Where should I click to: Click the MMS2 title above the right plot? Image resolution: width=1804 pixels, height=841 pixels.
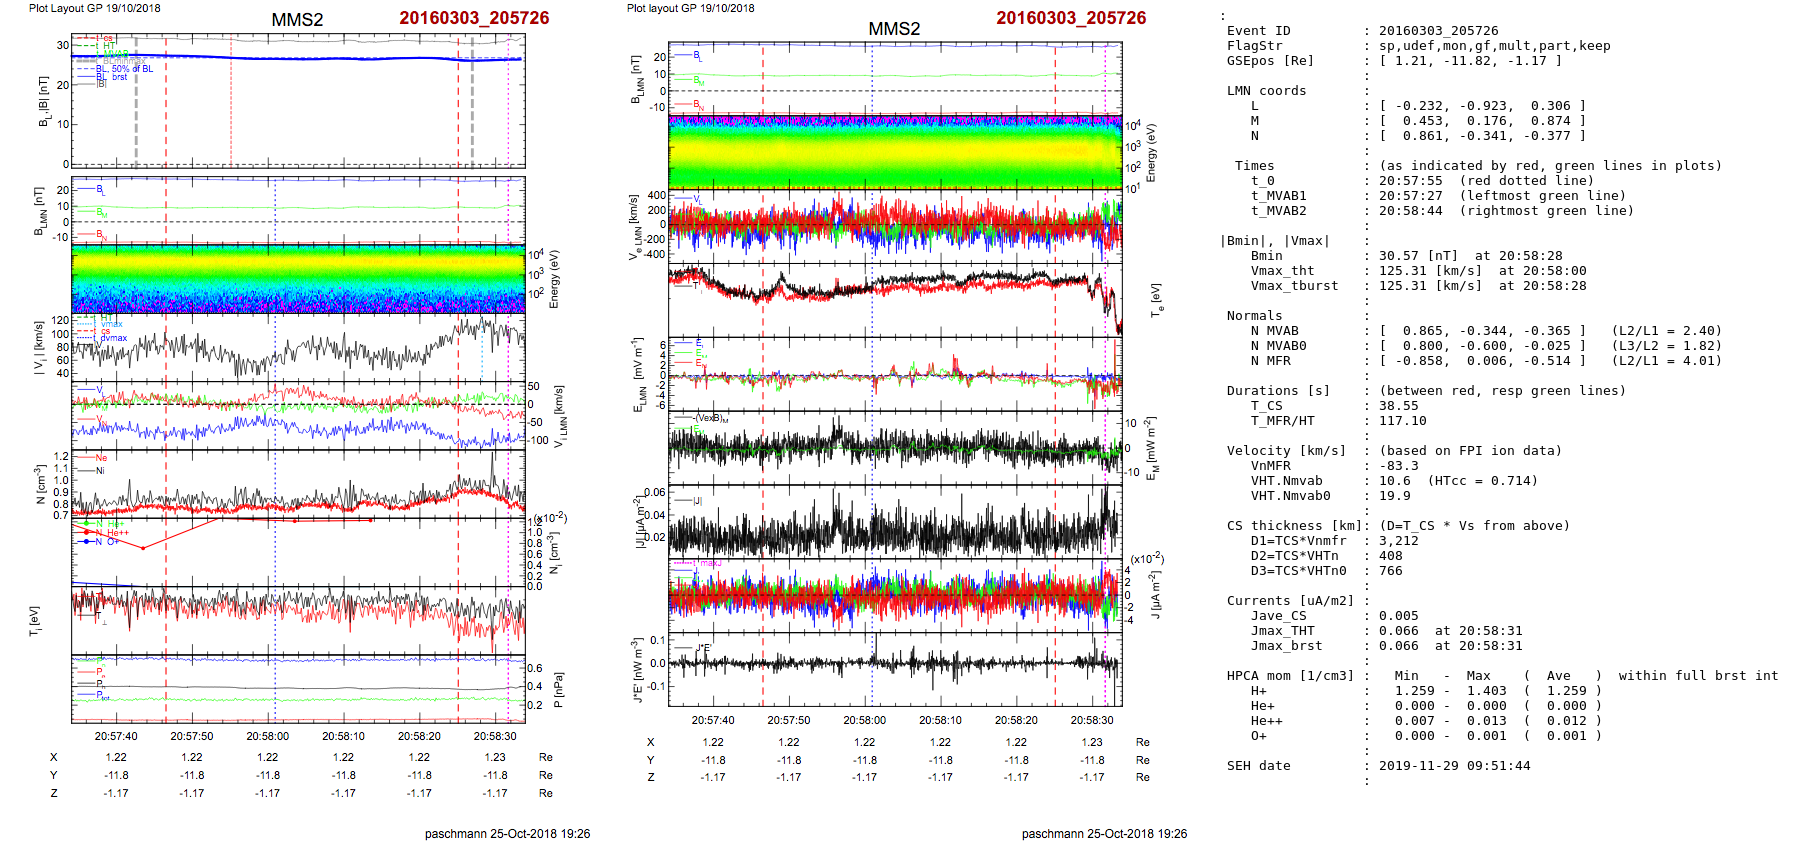point(894,29)
